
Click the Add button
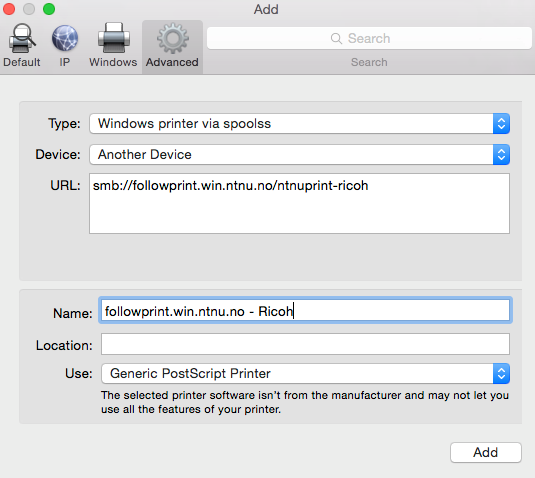(x=486, y=452)
